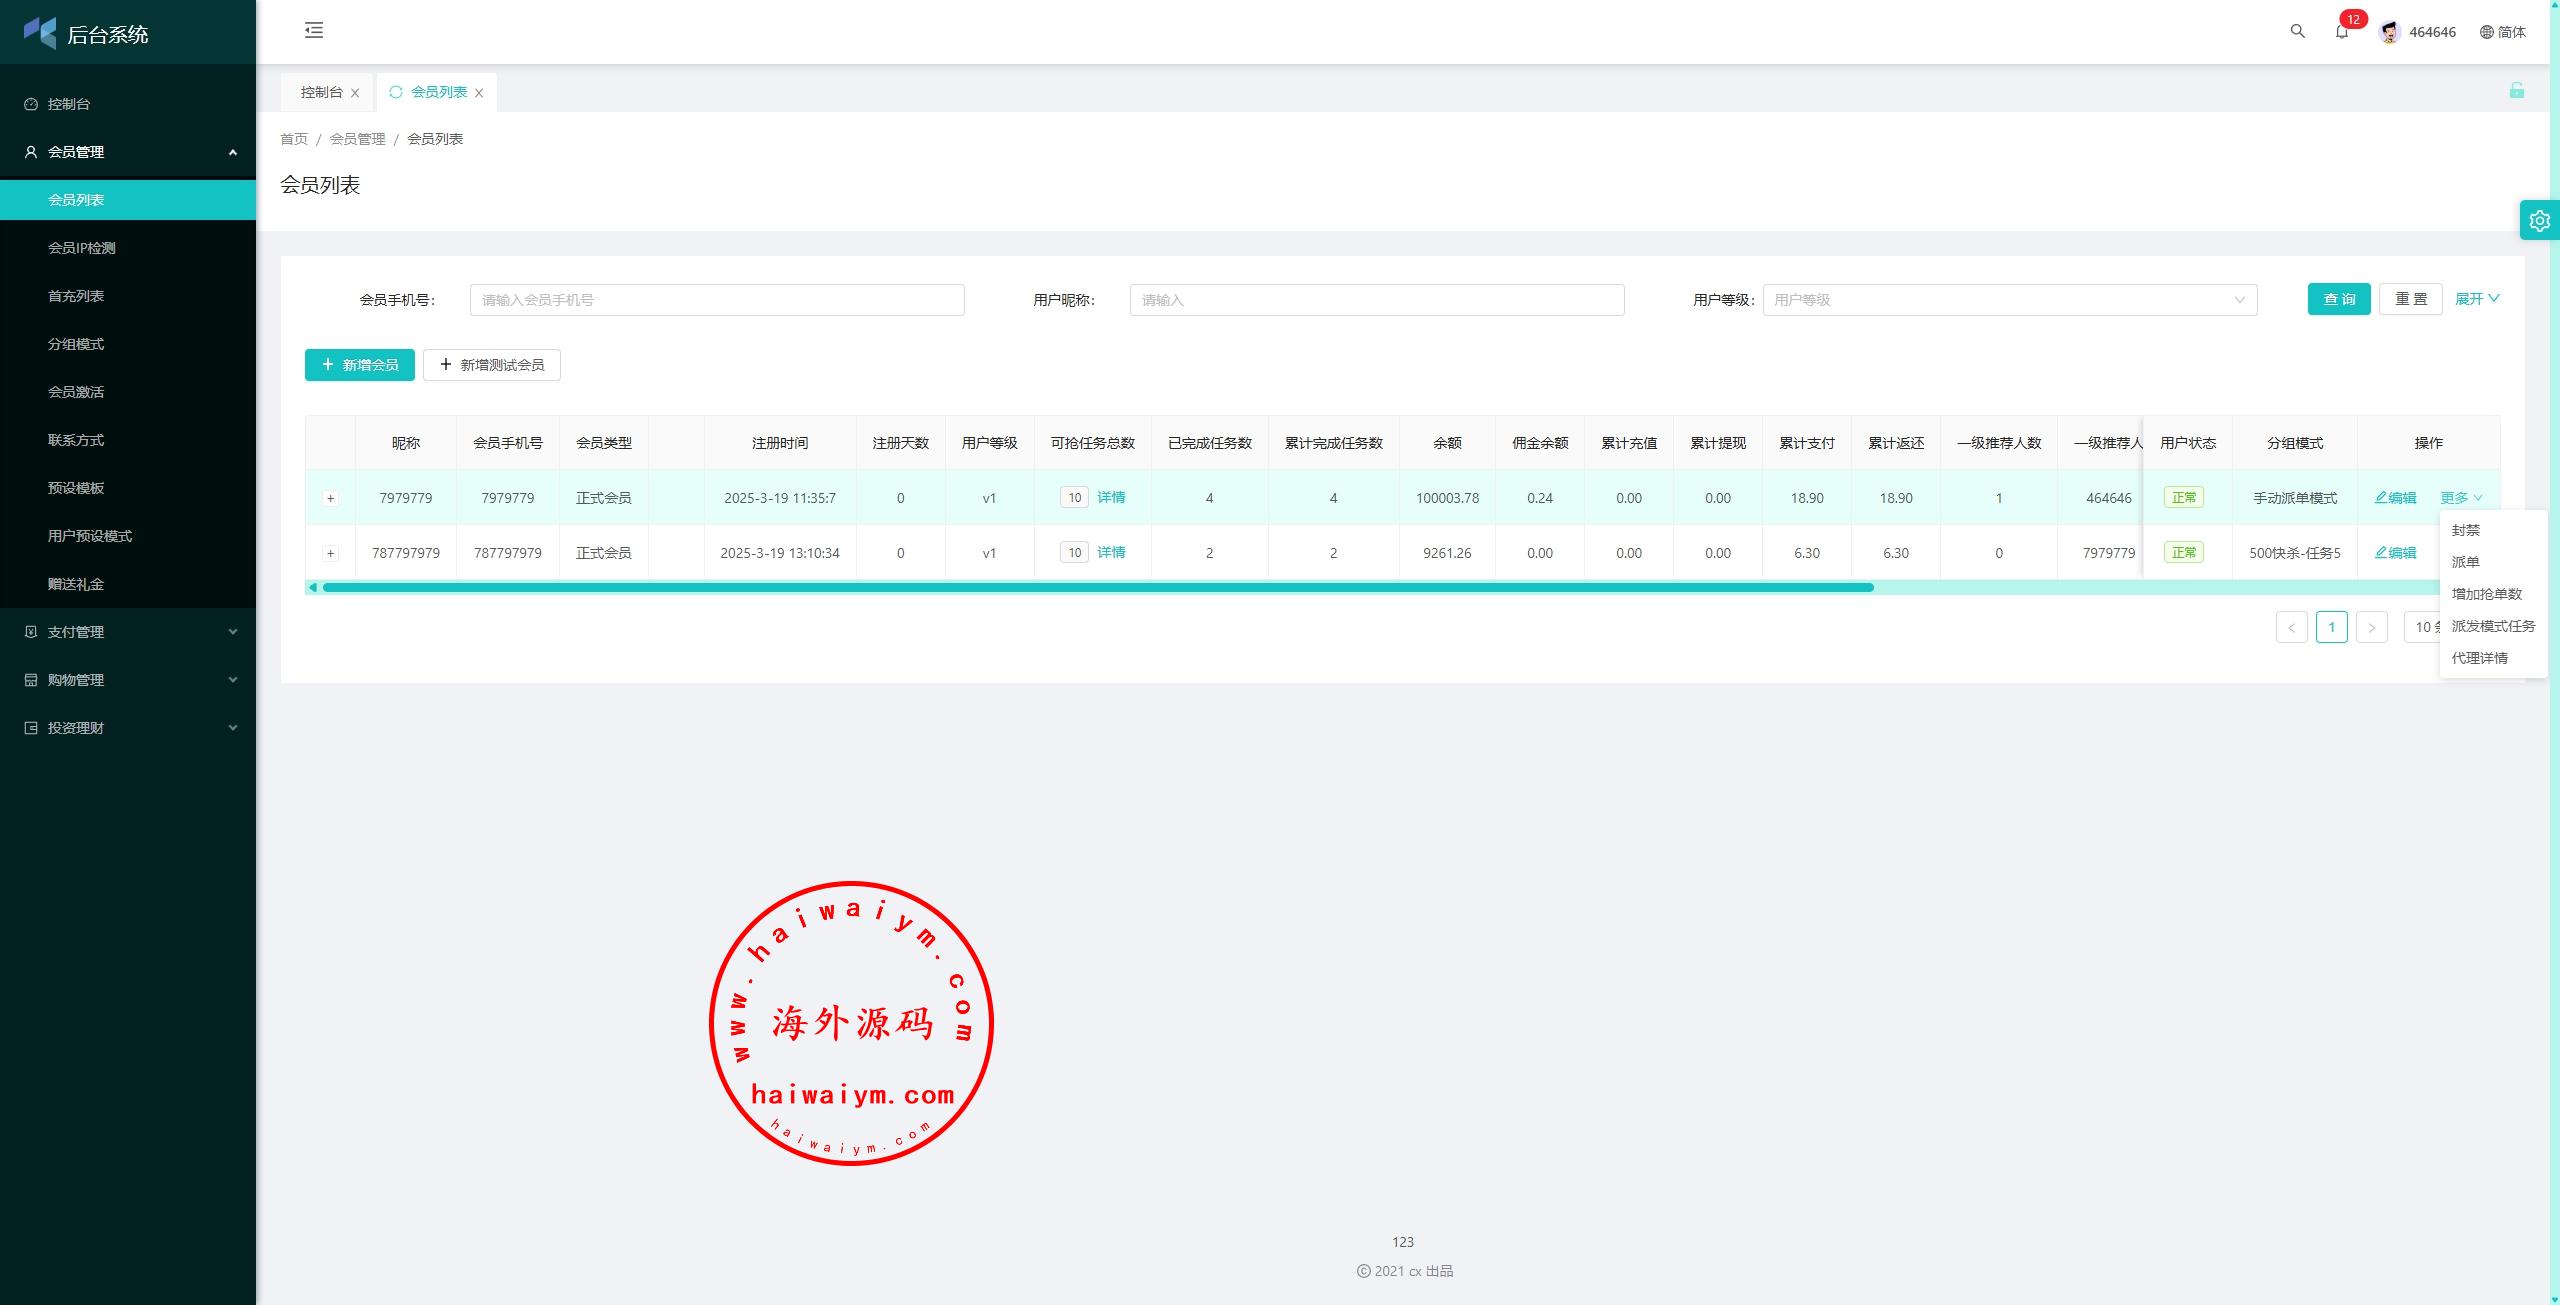Screen dimensions: 2560x1305
Task: Click the refresh icon on the 会员列表 tab
Action: coord(396,92)
